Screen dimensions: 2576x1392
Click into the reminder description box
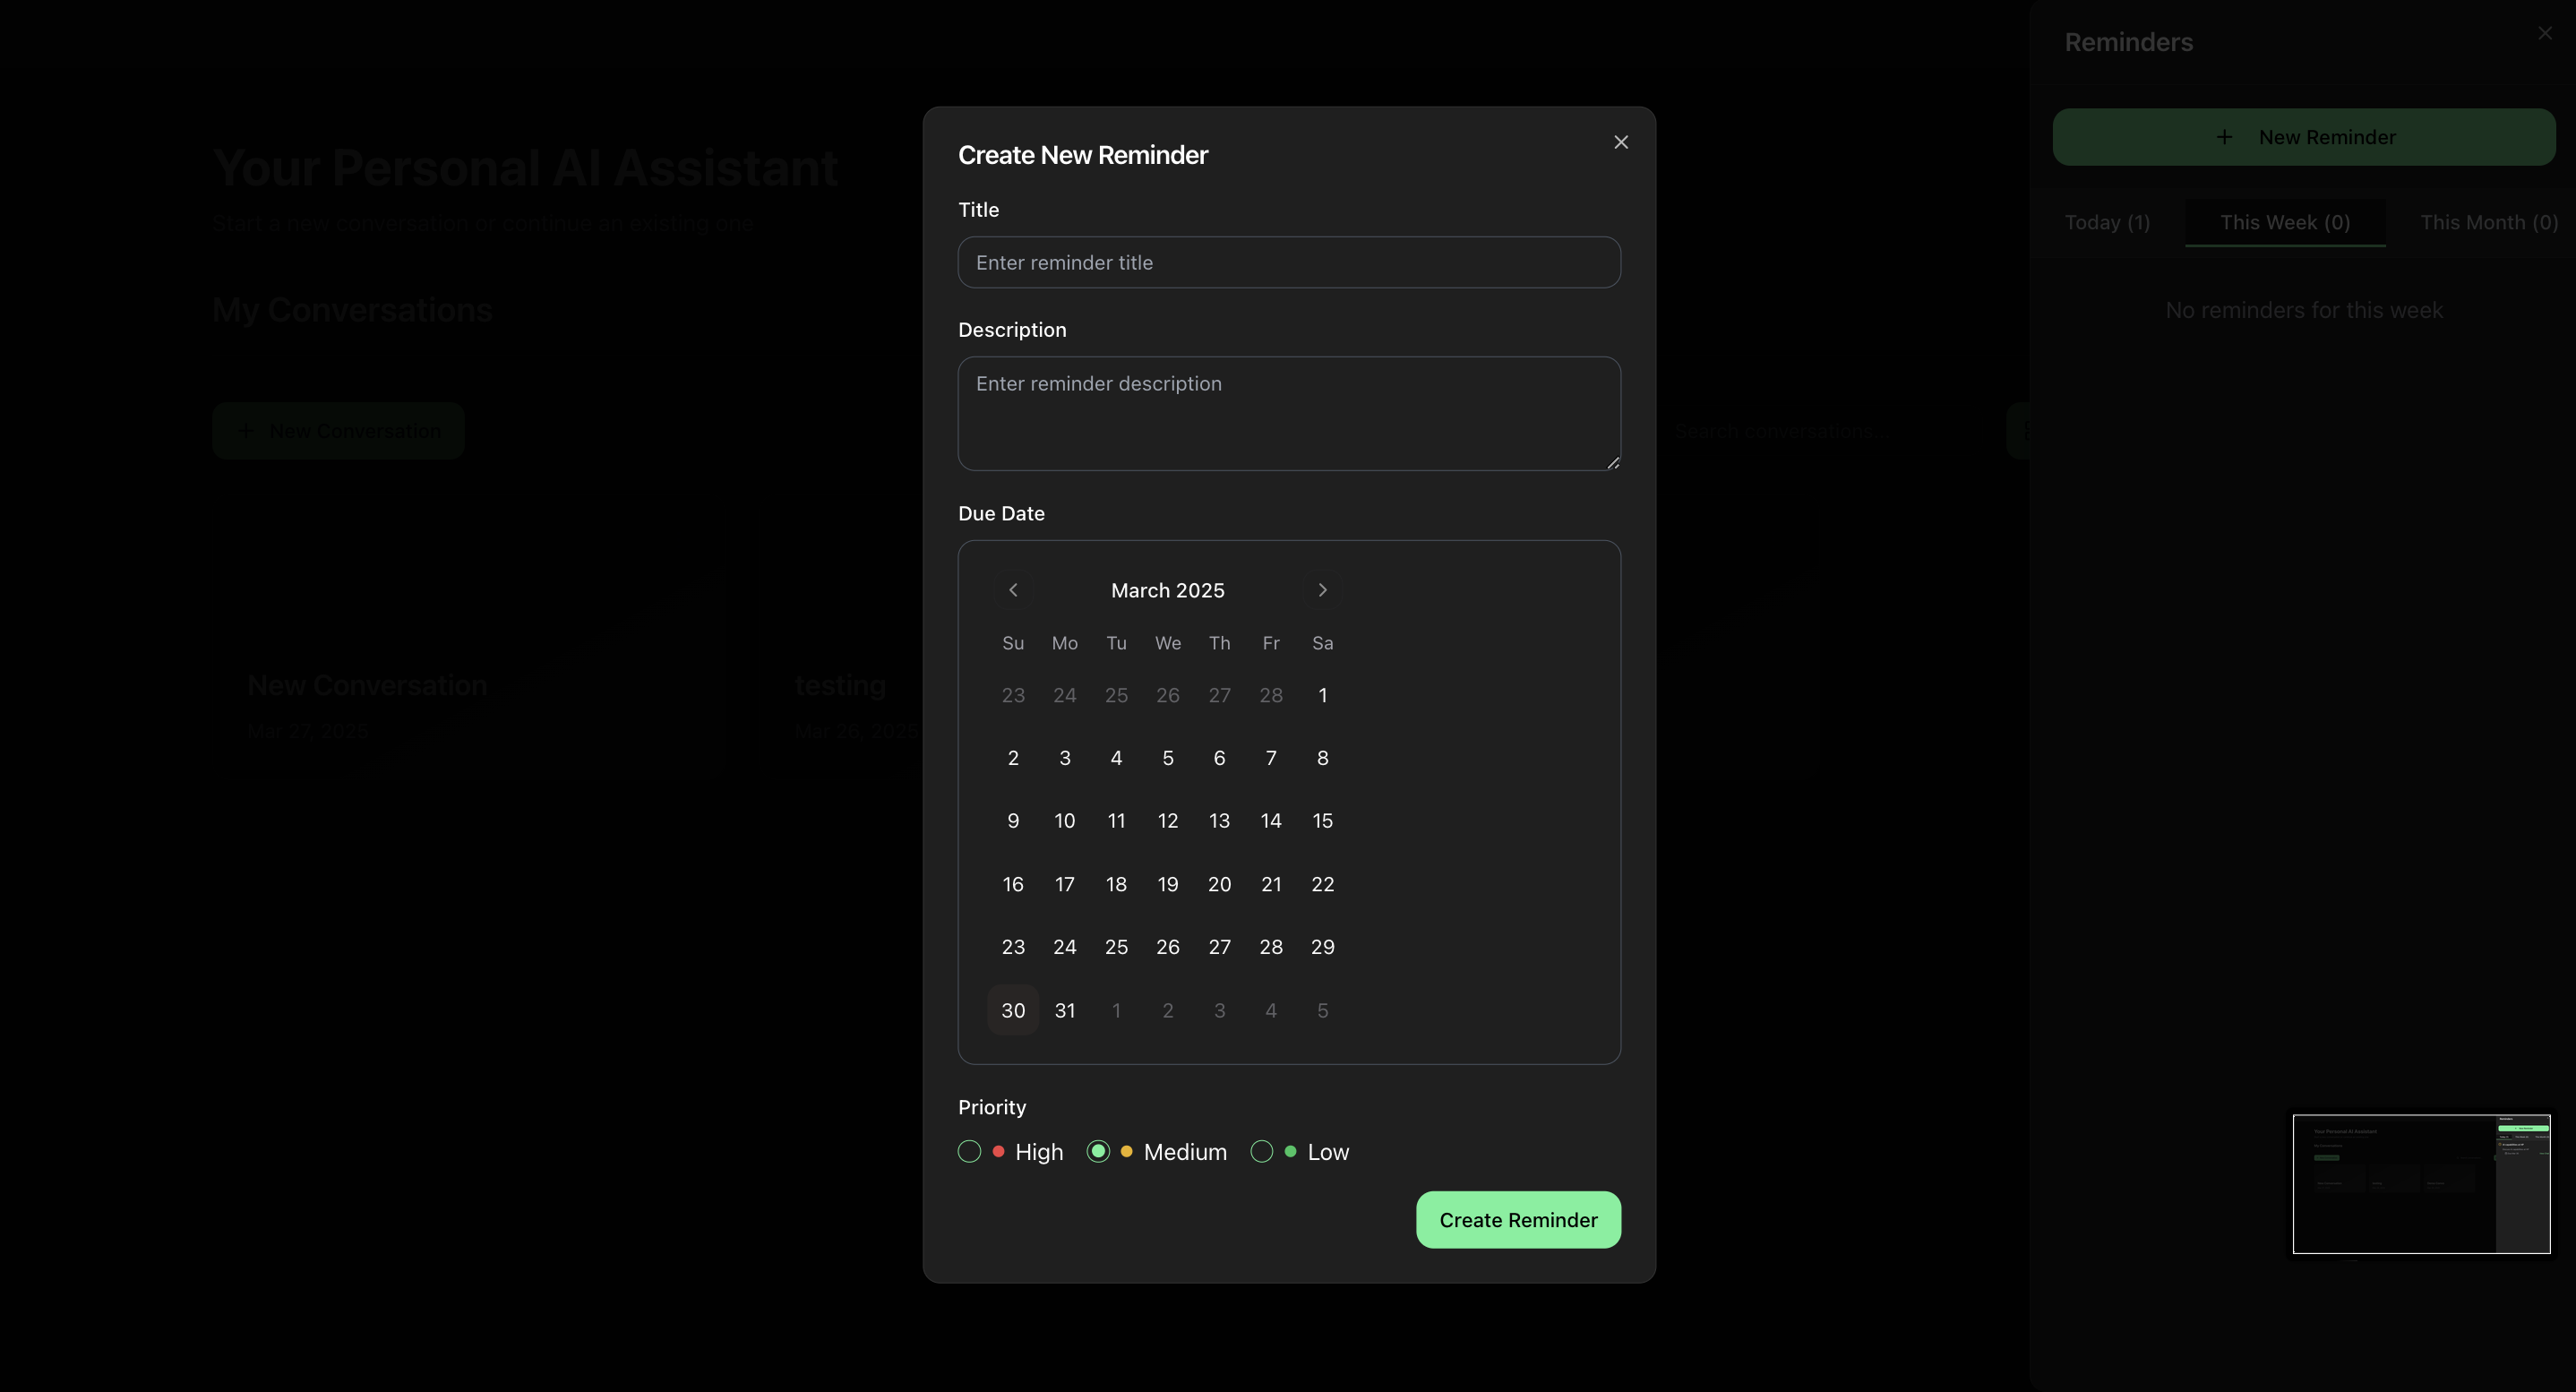point(1288,413)
